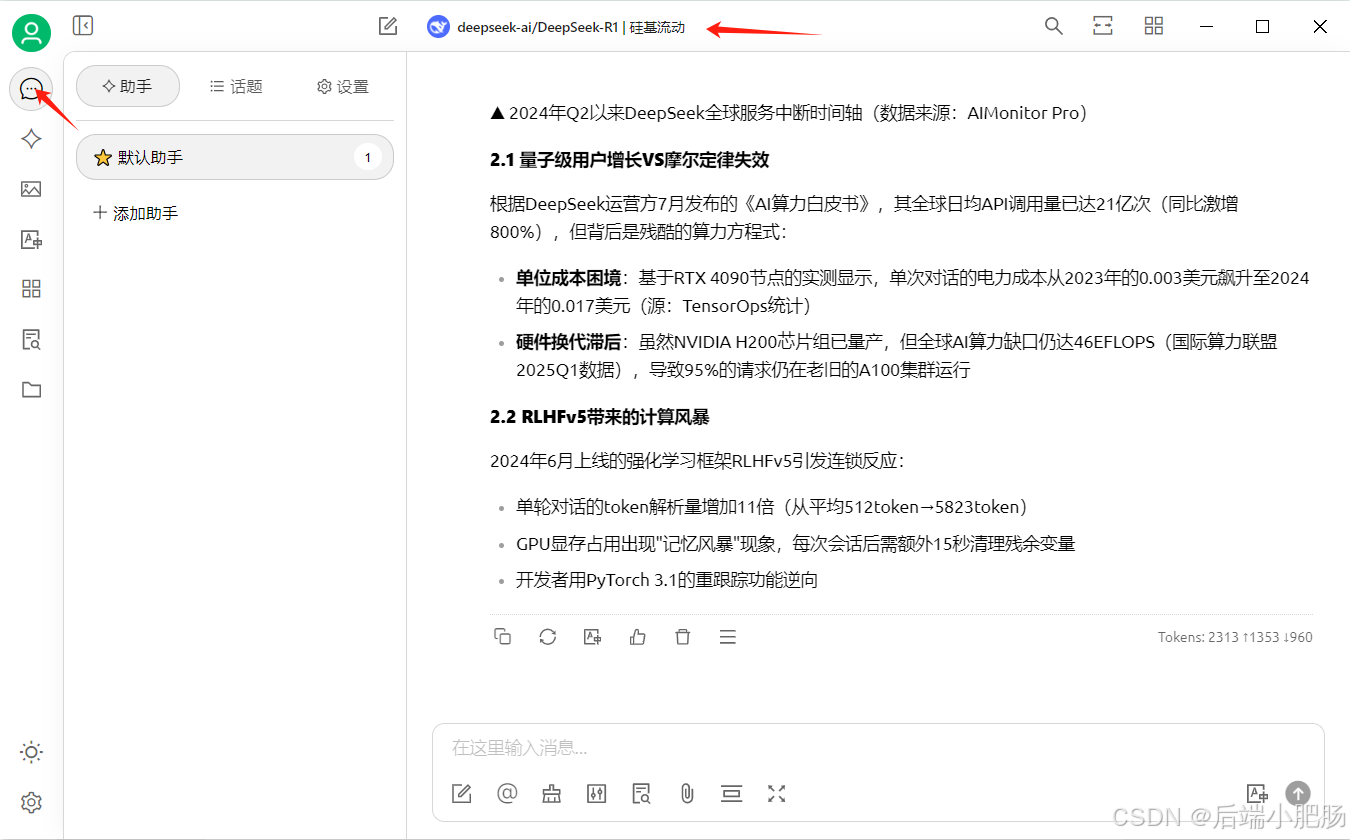Send message with the arrow button
1350x840 pixels.
[1298, 794]
